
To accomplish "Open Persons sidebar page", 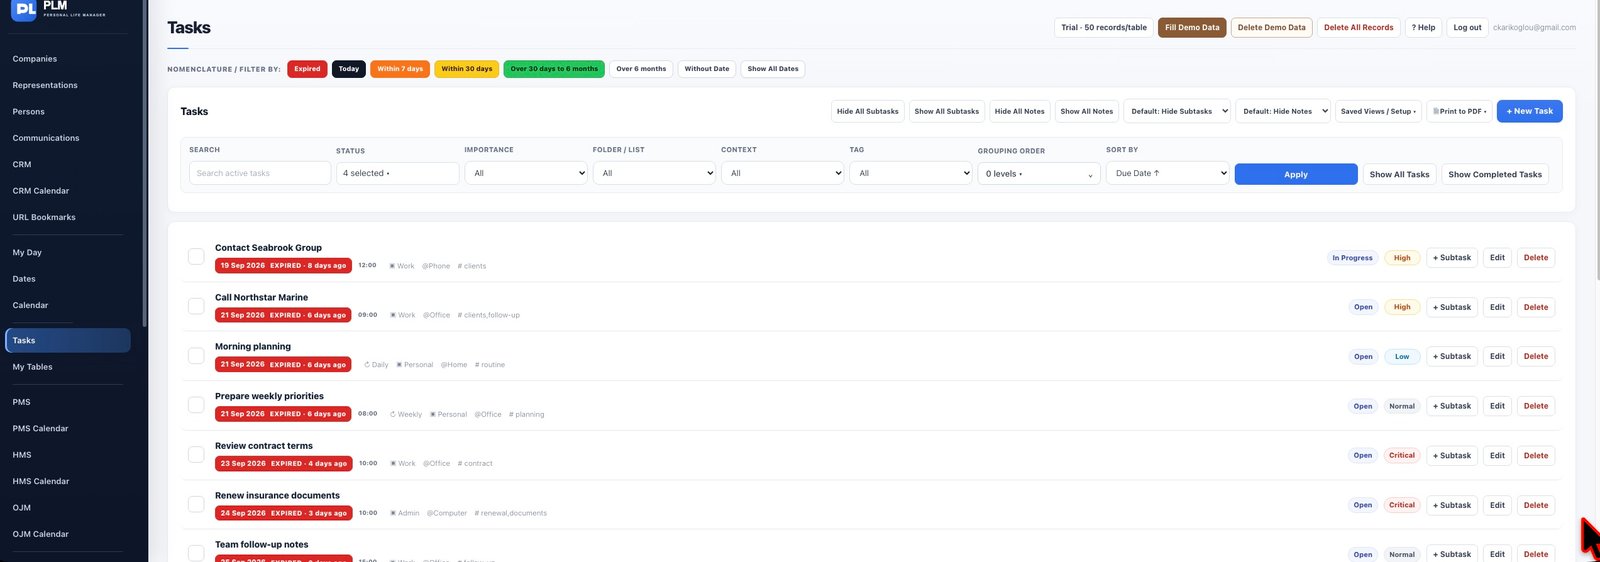I will pos(28,112).
